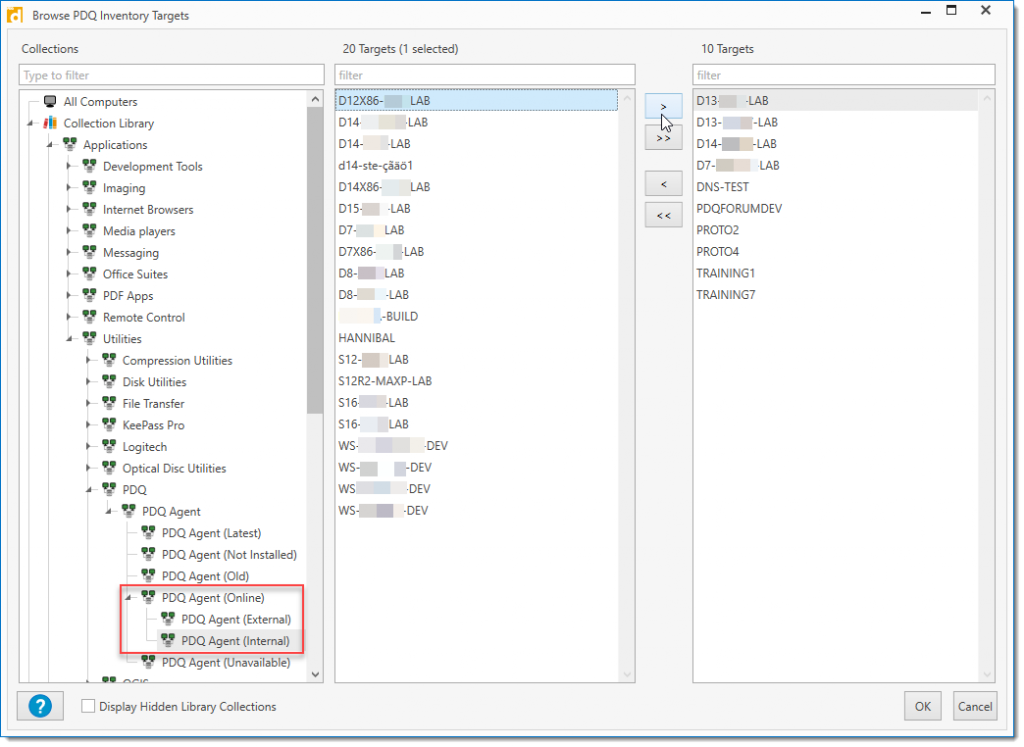Select TRAINING1 in the chosen targets

coord(725,273)
